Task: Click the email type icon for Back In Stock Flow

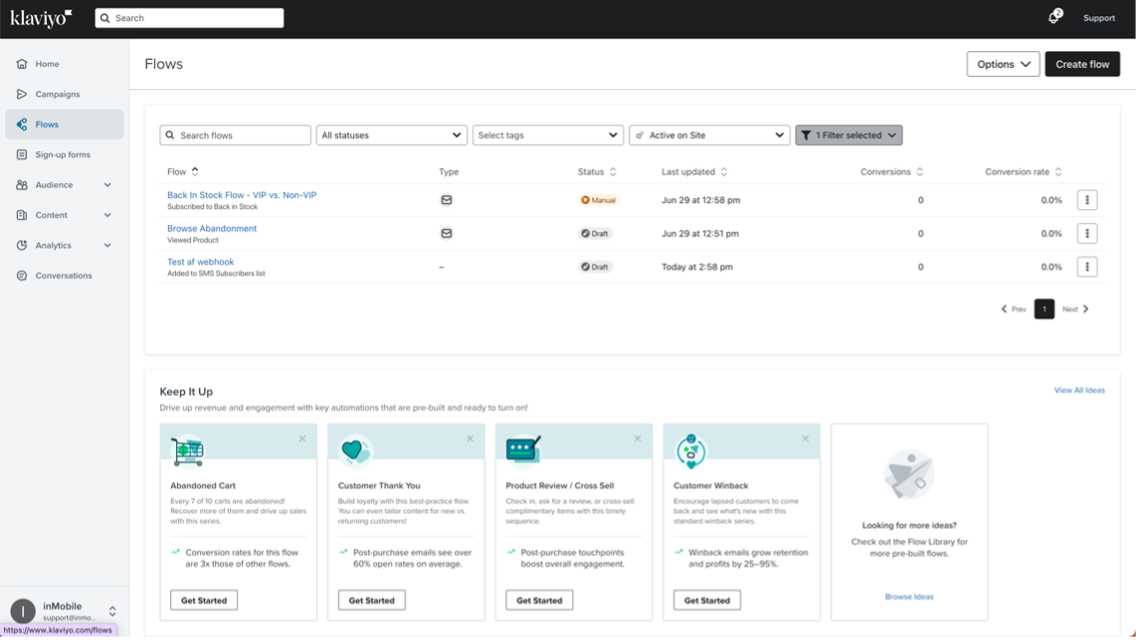Action: coord(446,200)
